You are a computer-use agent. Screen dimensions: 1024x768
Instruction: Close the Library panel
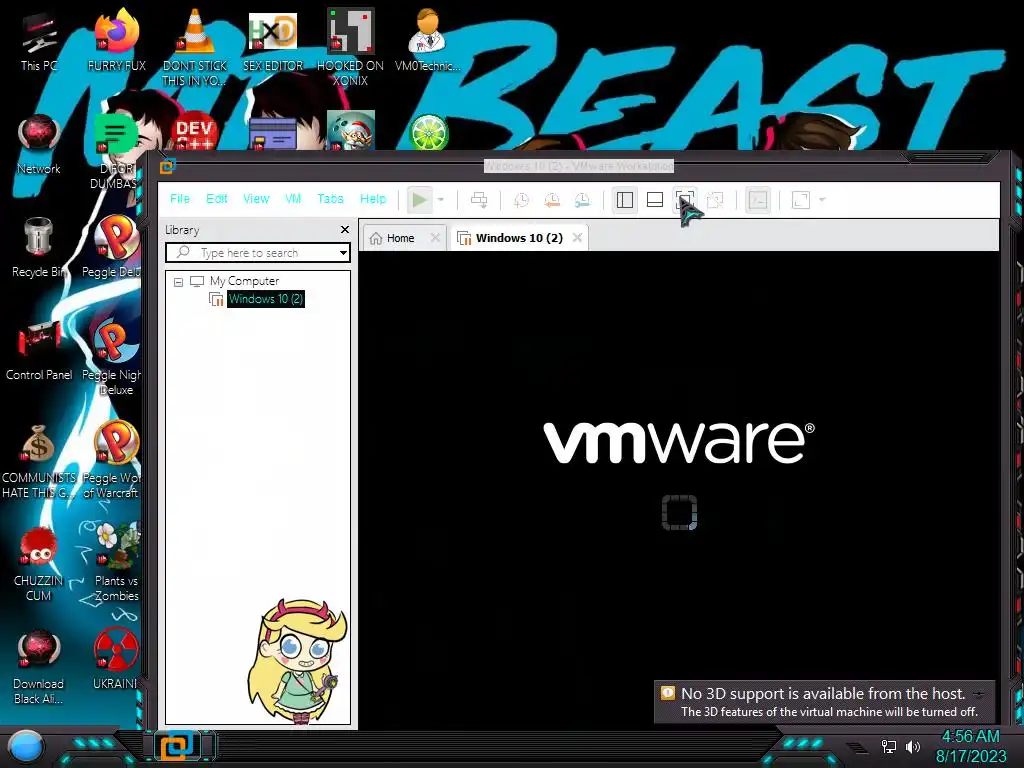tap(345, 229)
